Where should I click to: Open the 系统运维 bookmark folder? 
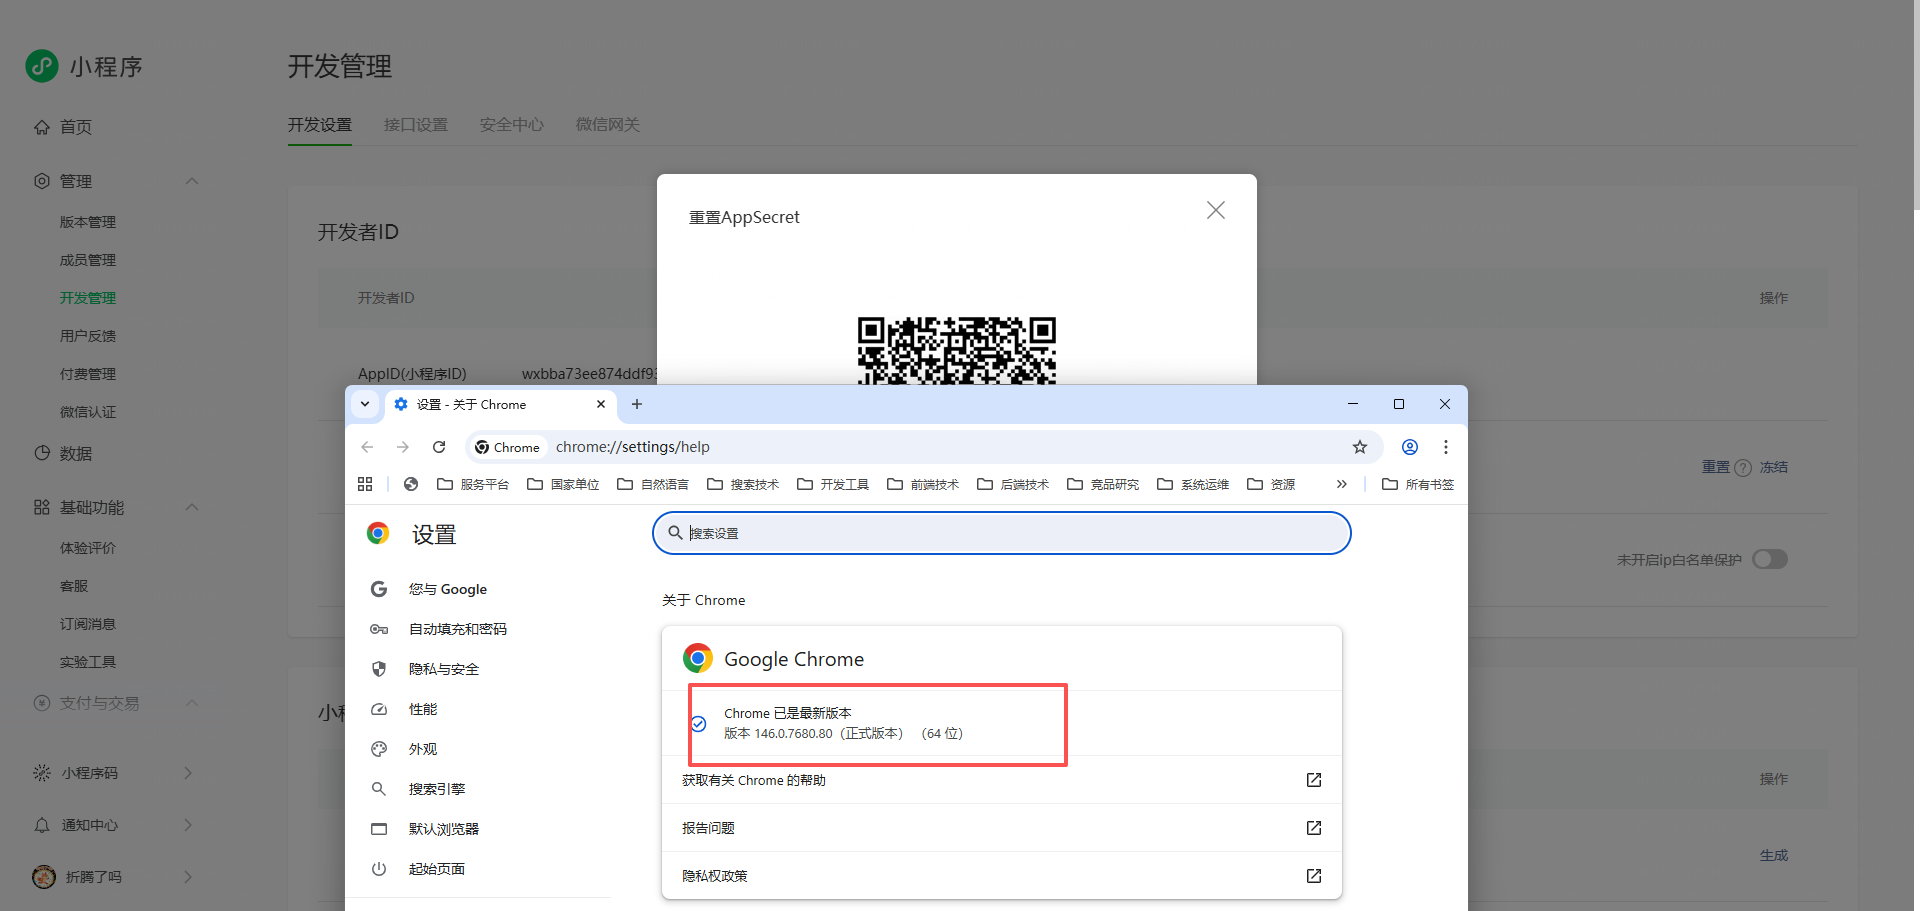[x=1193, y=484]
